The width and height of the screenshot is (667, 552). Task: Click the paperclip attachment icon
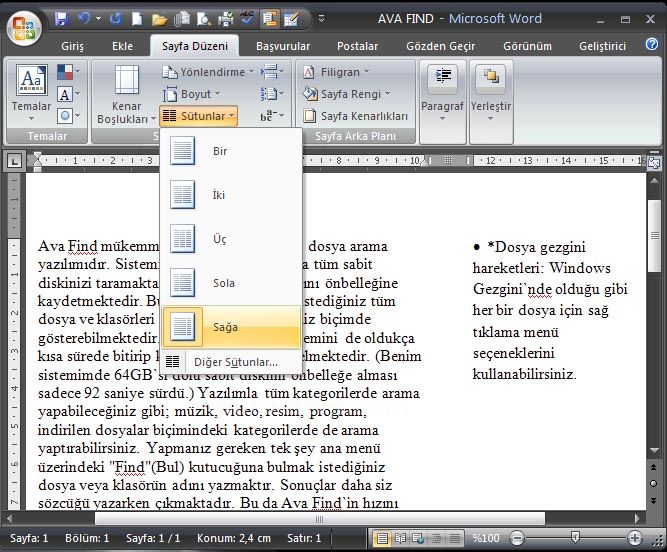pyautogui.click(x=182, y=19)
